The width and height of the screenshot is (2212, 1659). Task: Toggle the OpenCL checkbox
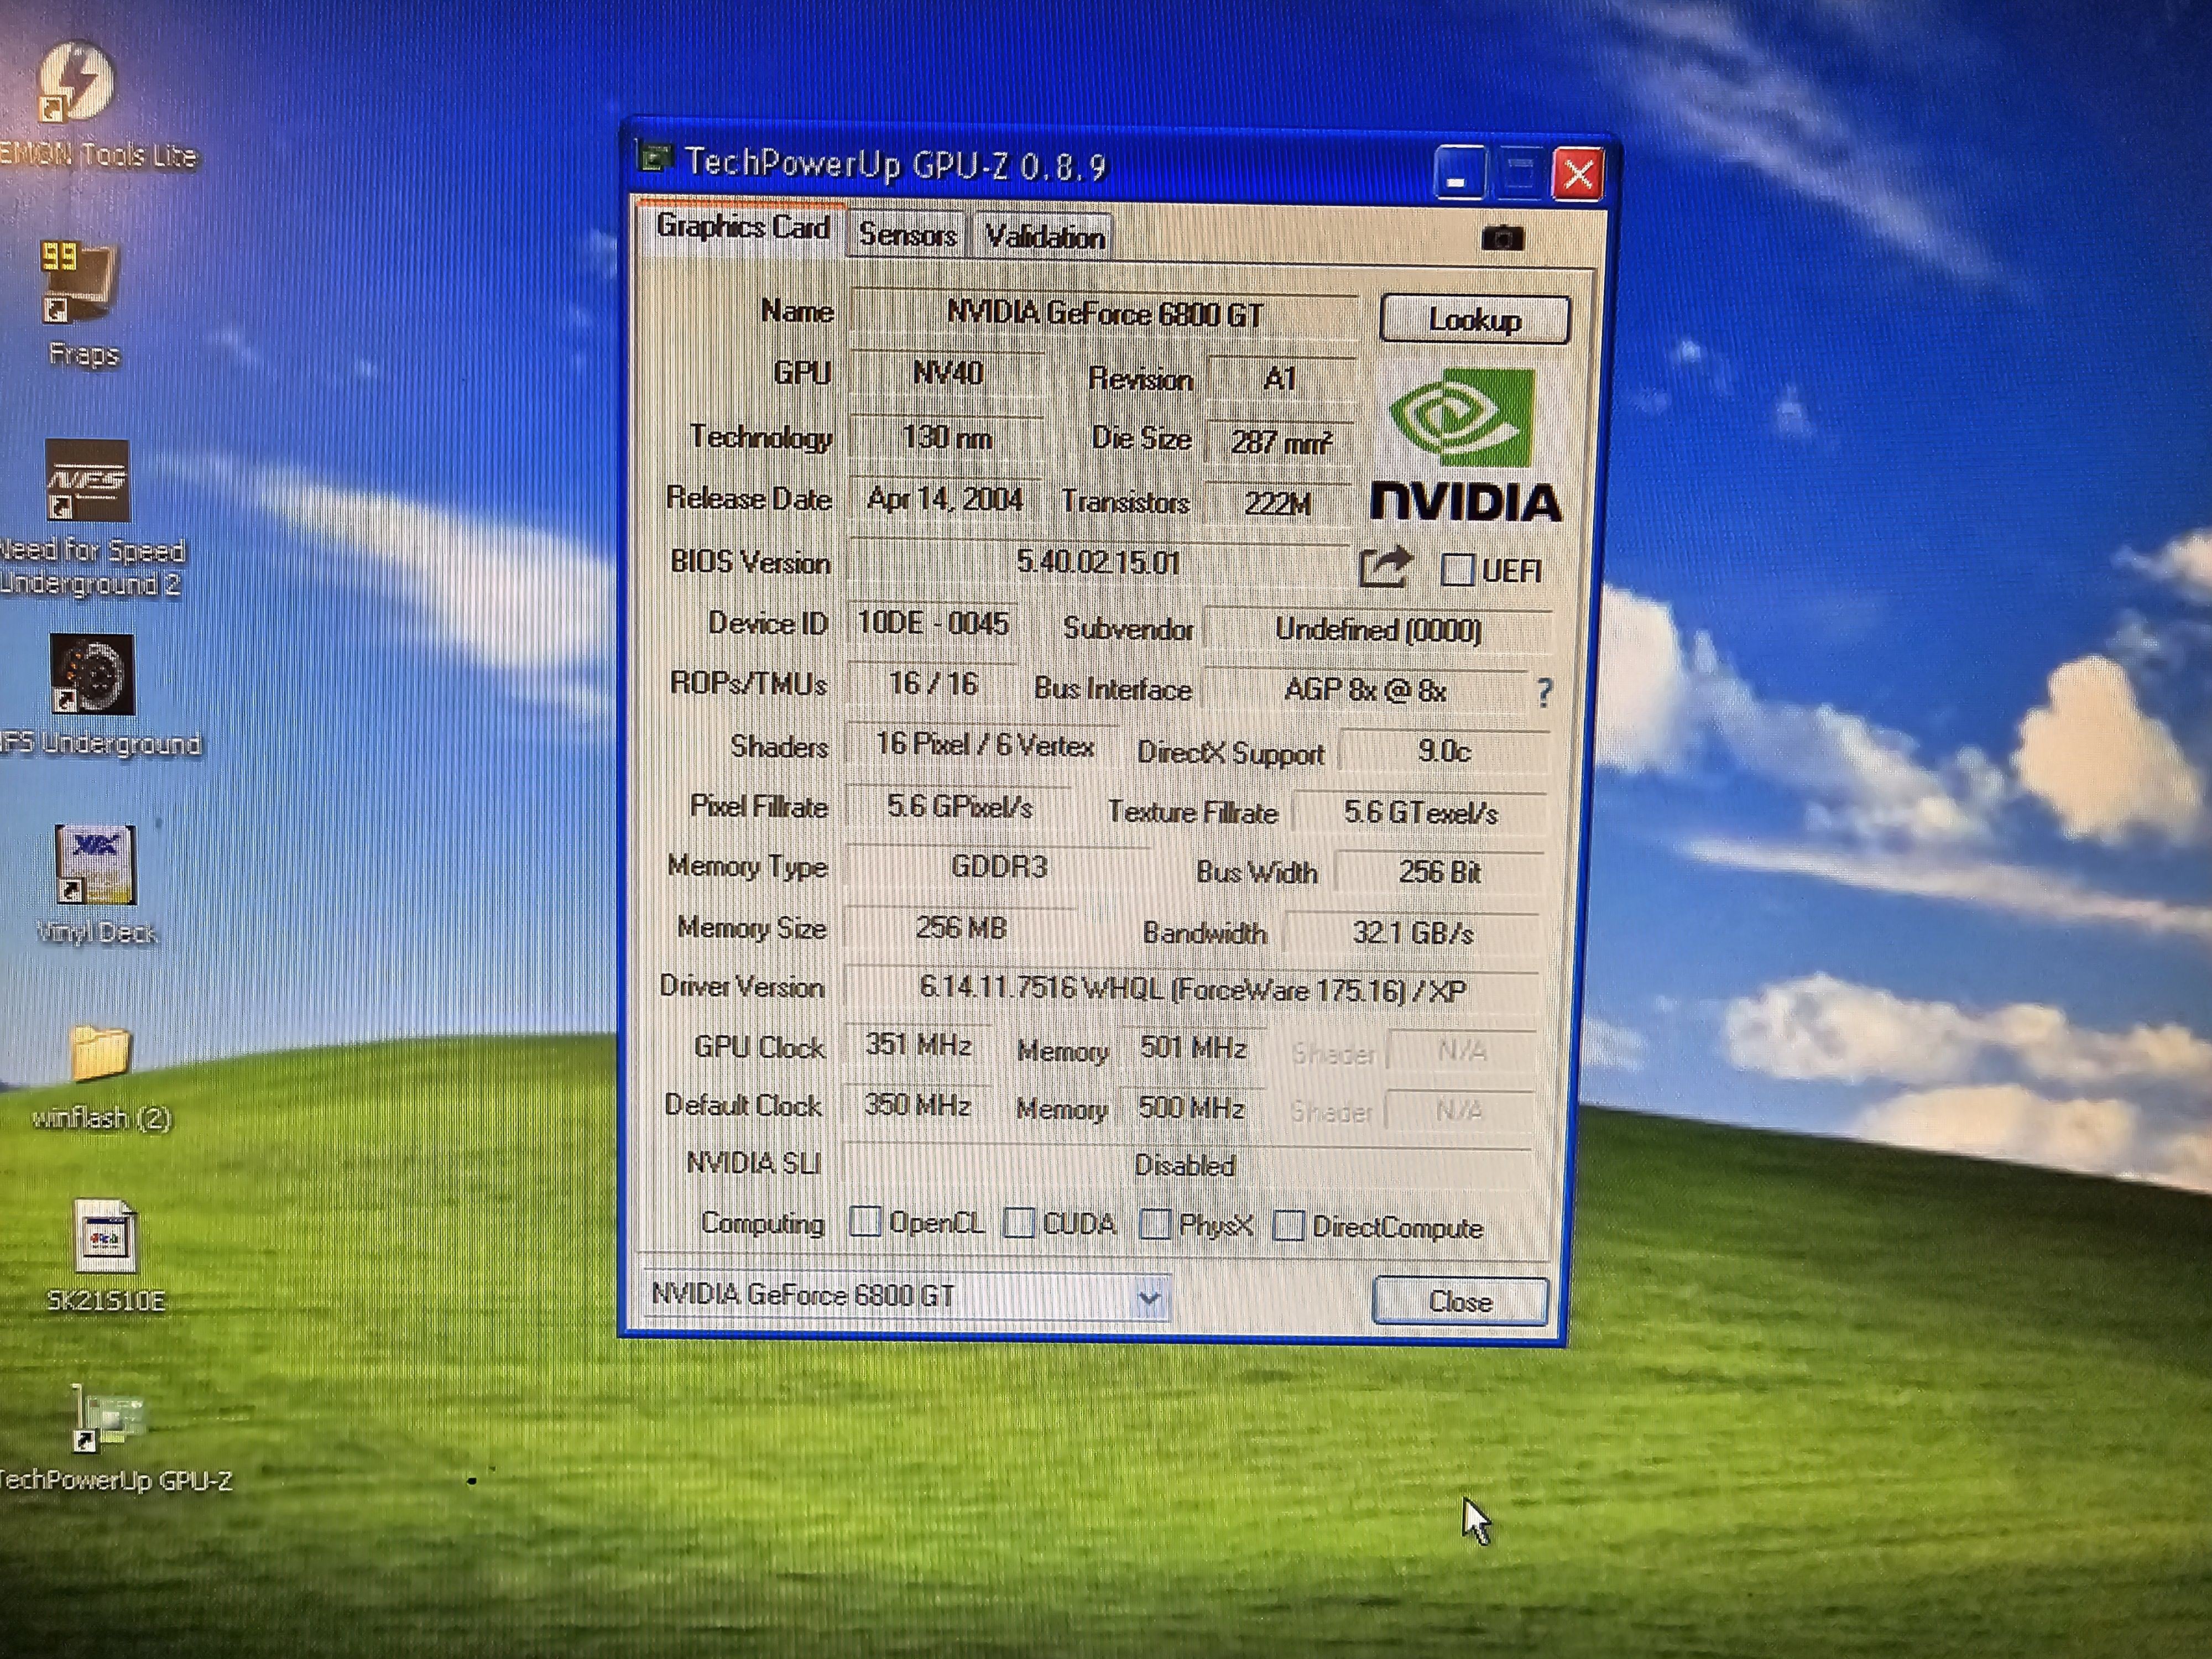pos(865,1221)
